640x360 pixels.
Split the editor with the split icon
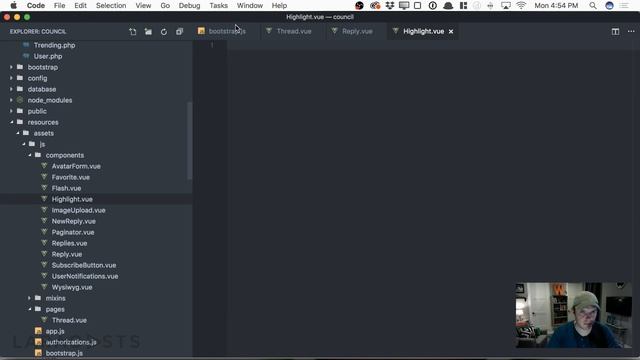(x=616, y=31)
